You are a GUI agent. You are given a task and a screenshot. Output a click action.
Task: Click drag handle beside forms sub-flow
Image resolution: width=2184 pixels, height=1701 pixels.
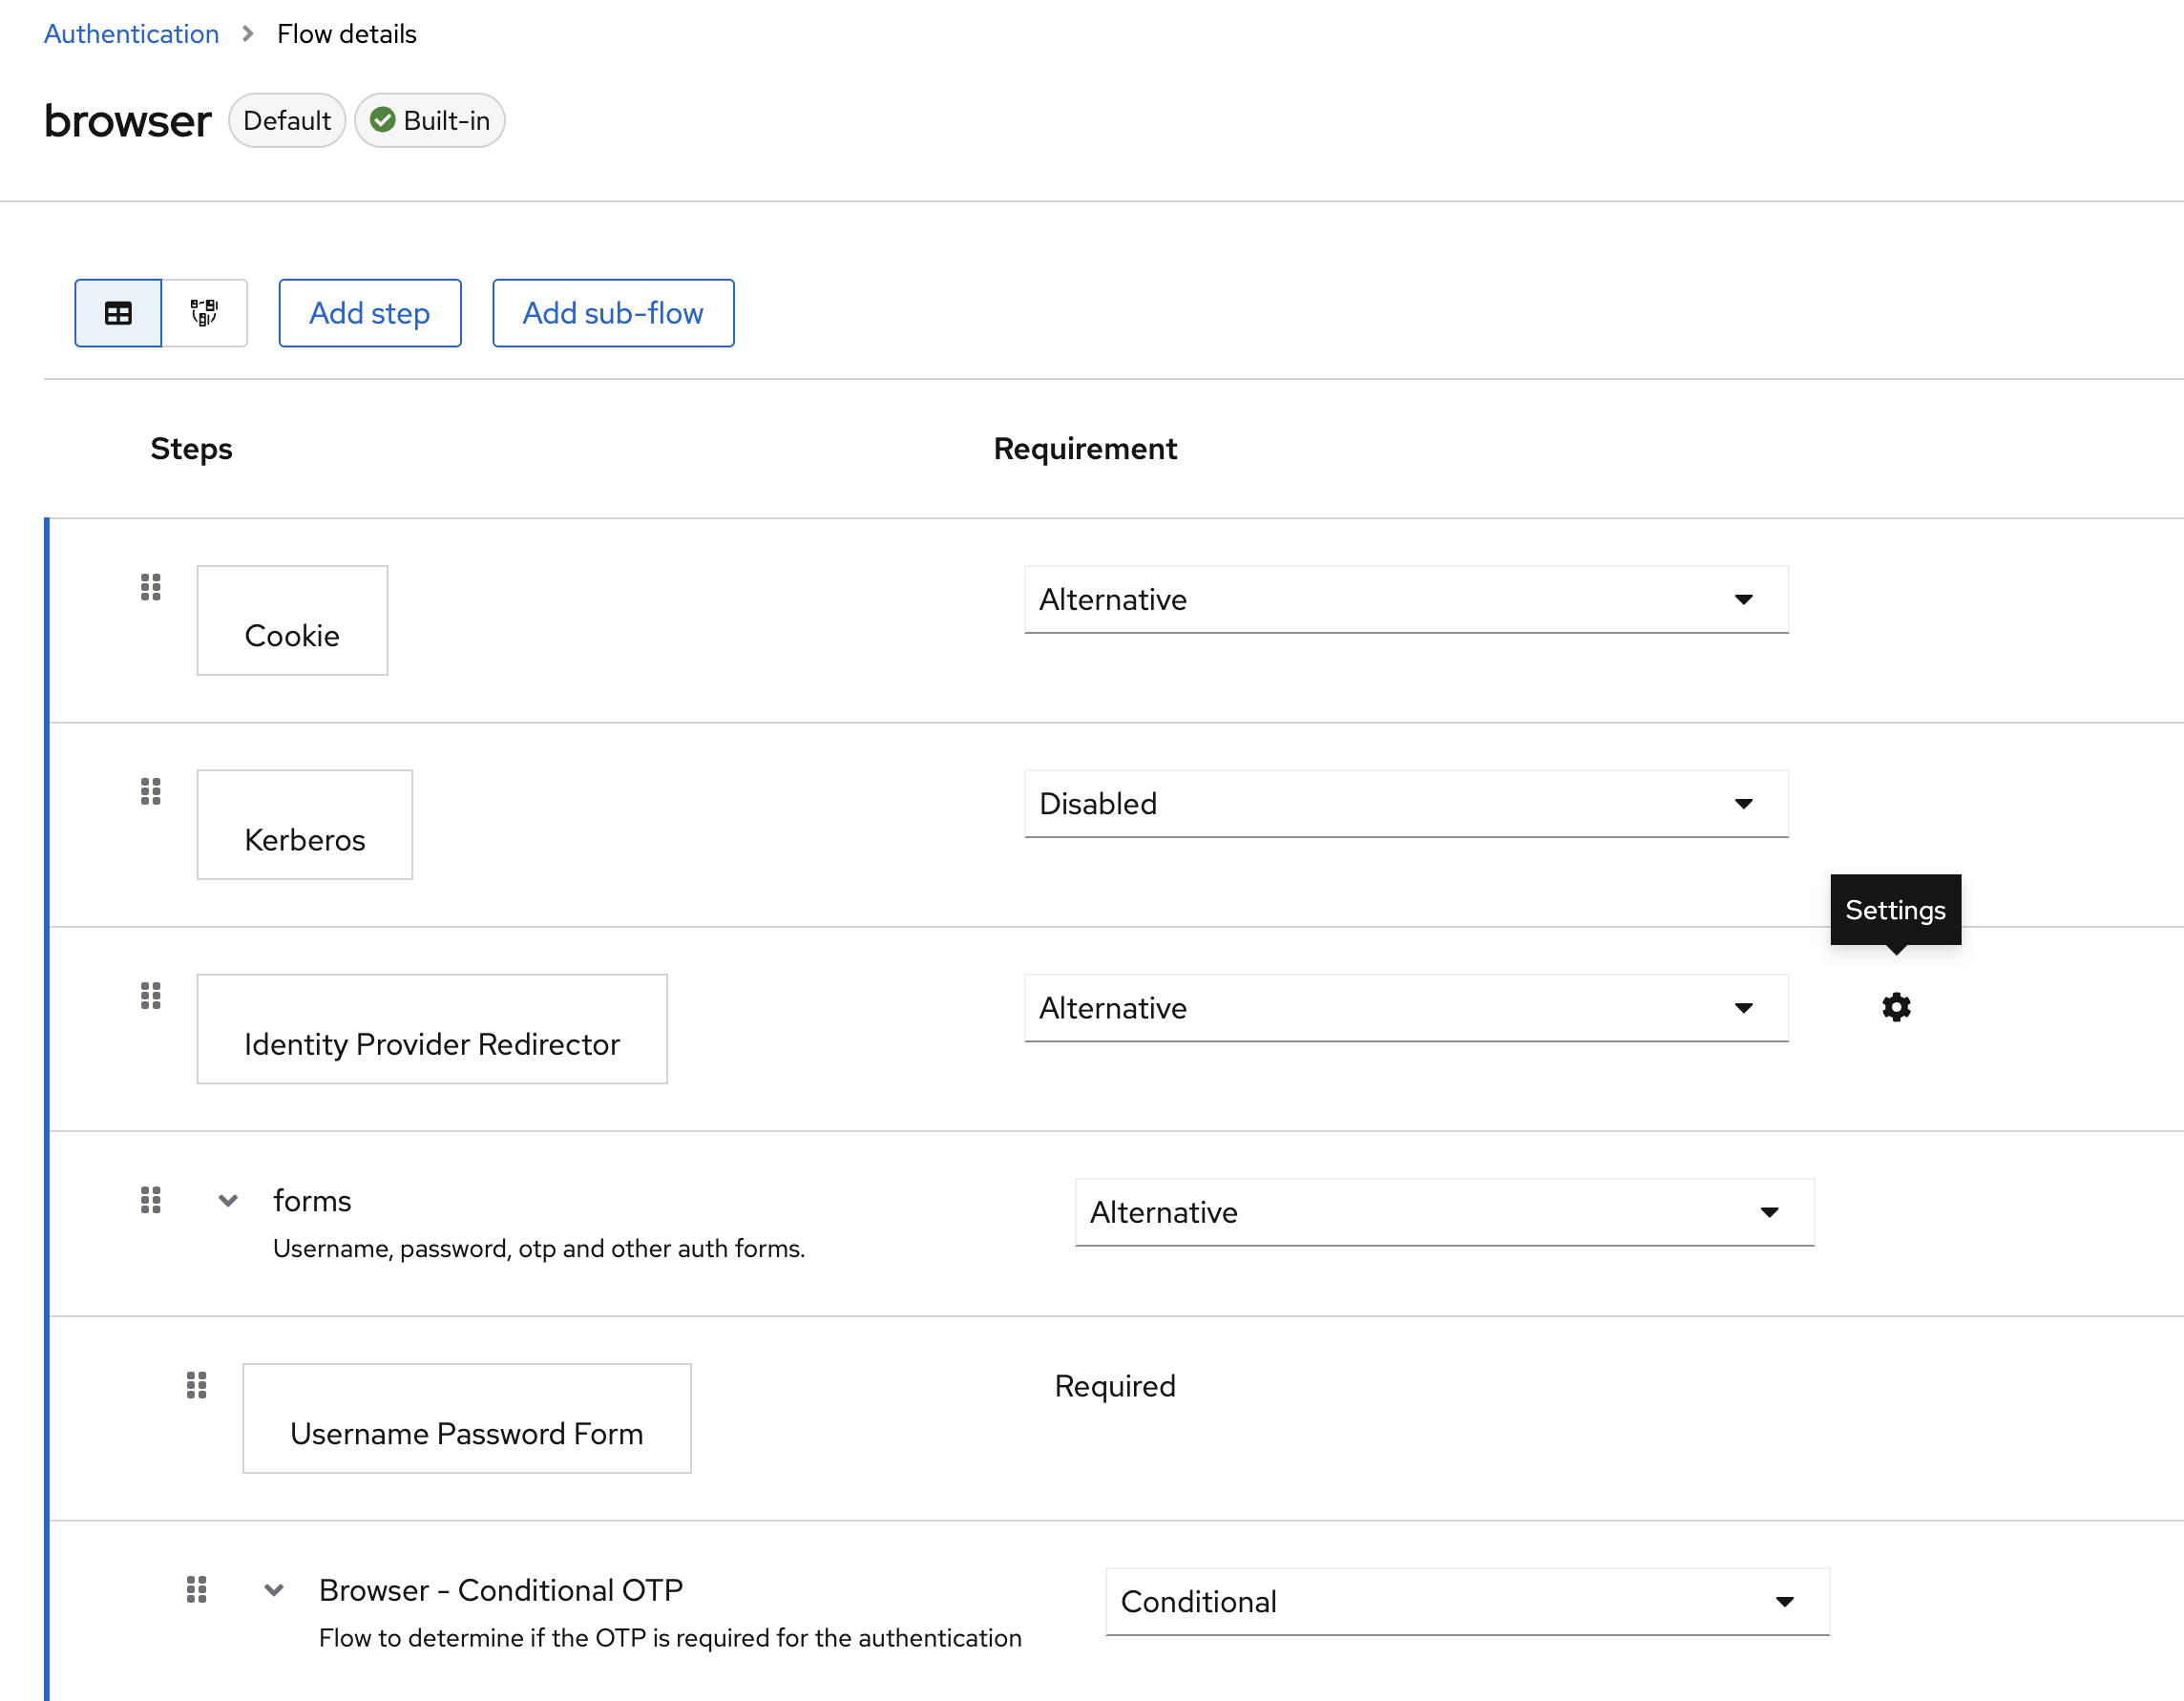click(150, 1199)
